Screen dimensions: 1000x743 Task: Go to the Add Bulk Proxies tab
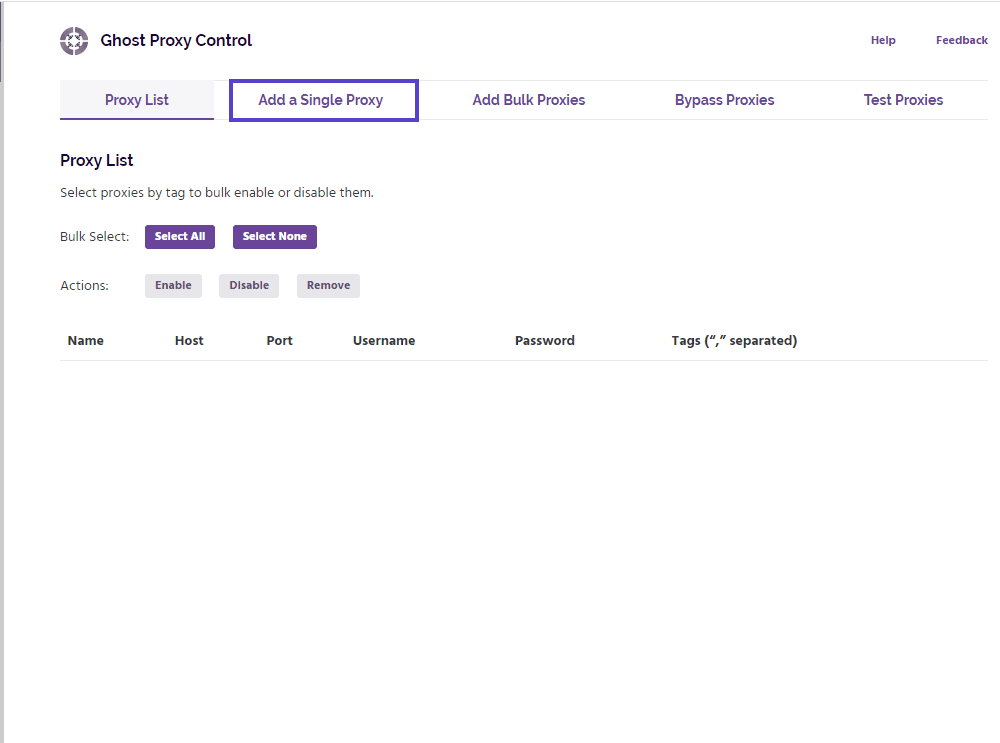(x=529, y=100)
